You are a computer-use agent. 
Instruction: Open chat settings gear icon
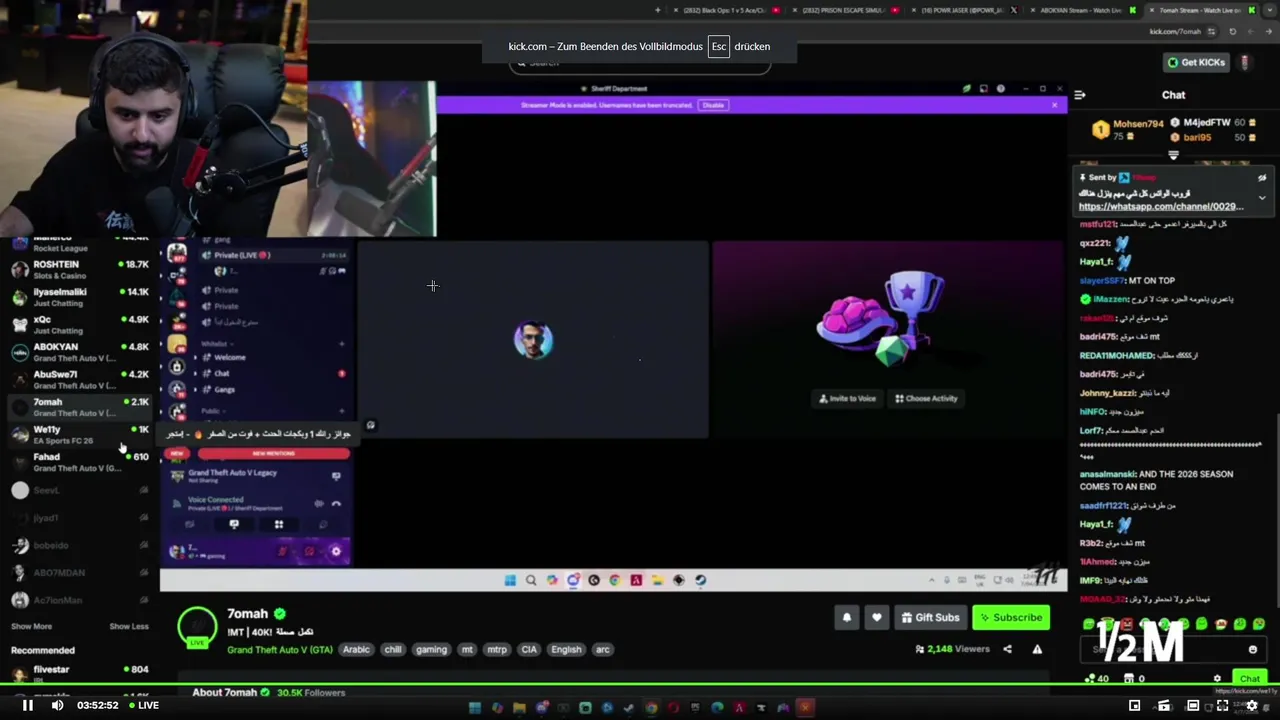tap(1217, 679)
